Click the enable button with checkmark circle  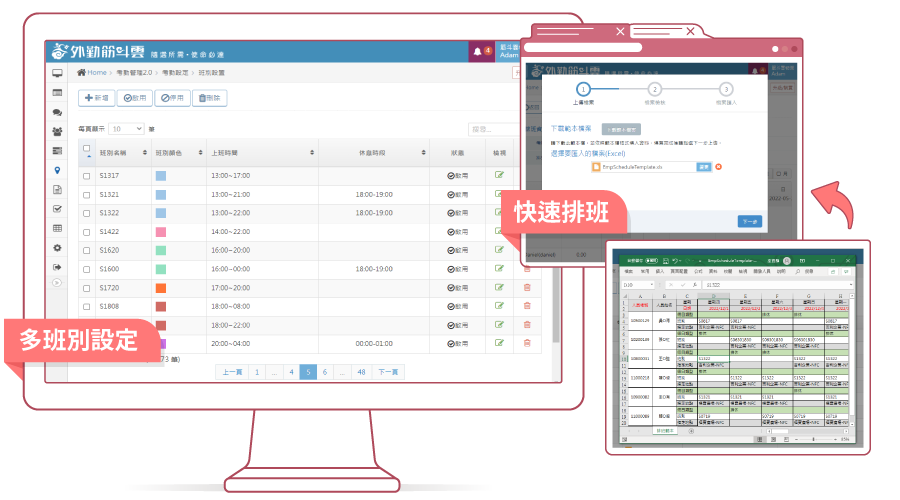[135, 98]
